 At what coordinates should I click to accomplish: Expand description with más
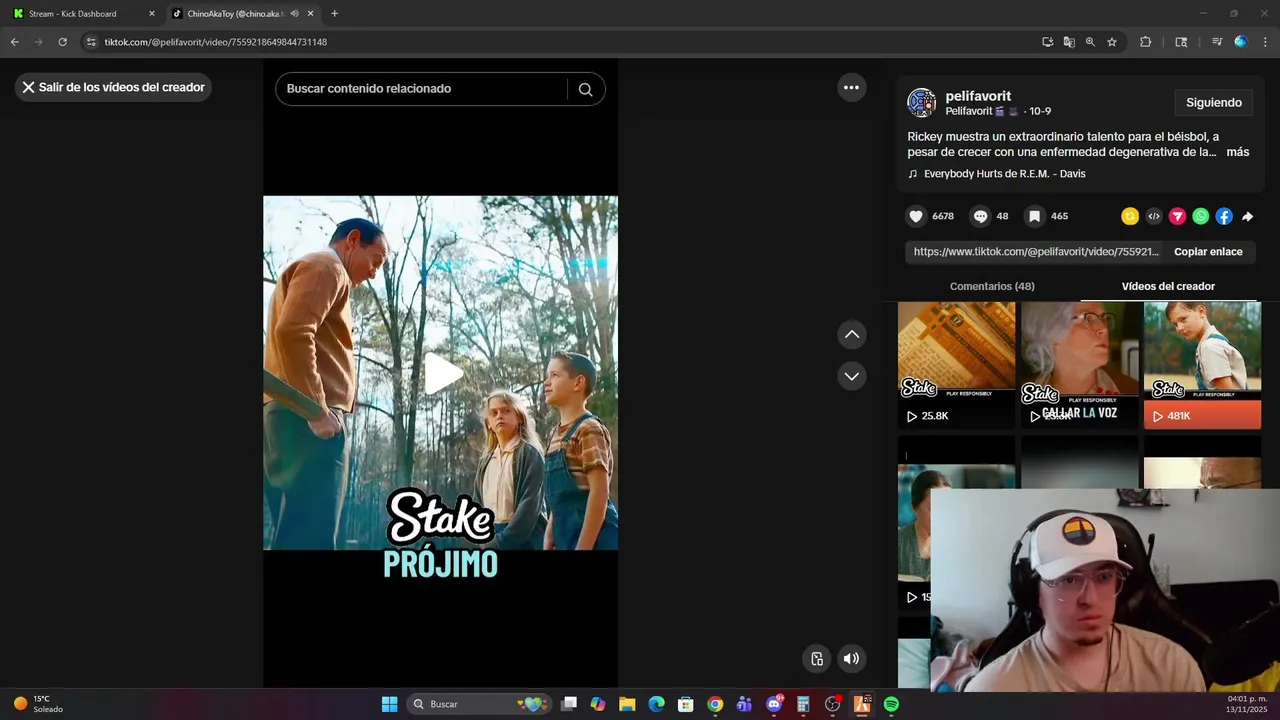pyautogui.click(x=1238, y=152)
